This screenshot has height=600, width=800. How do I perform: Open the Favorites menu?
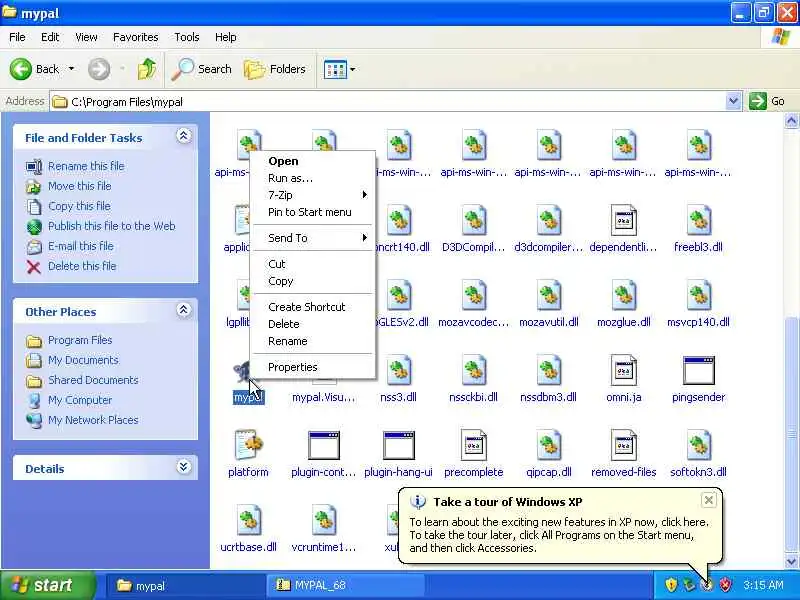click(x=135, y=37)
